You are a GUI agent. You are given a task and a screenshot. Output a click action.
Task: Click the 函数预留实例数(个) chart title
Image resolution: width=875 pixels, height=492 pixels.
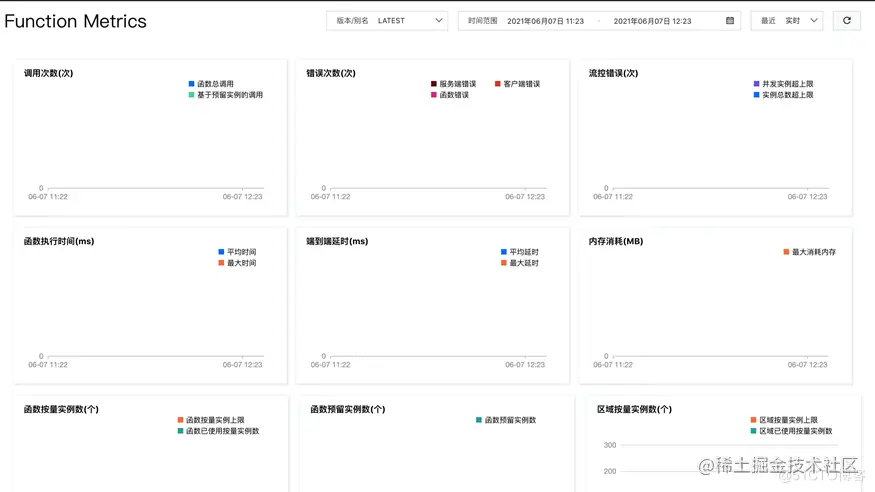click(x=348, y=409)
